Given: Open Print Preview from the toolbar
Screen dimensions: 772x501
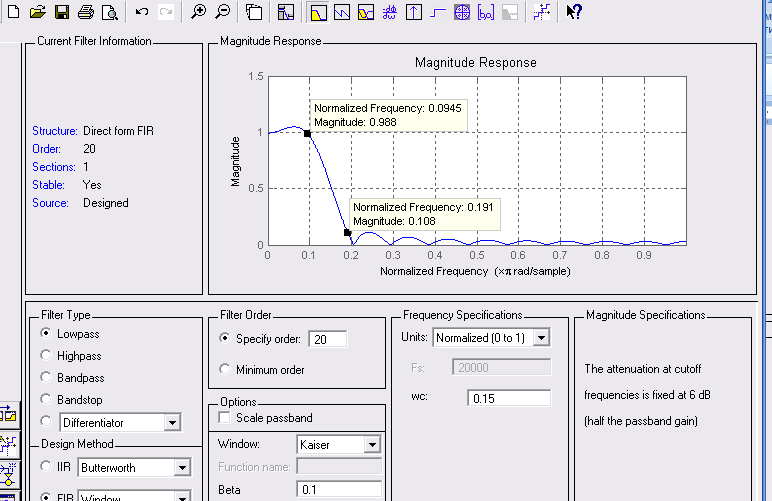Looking at the screenshot, I should tap(109, 12).
